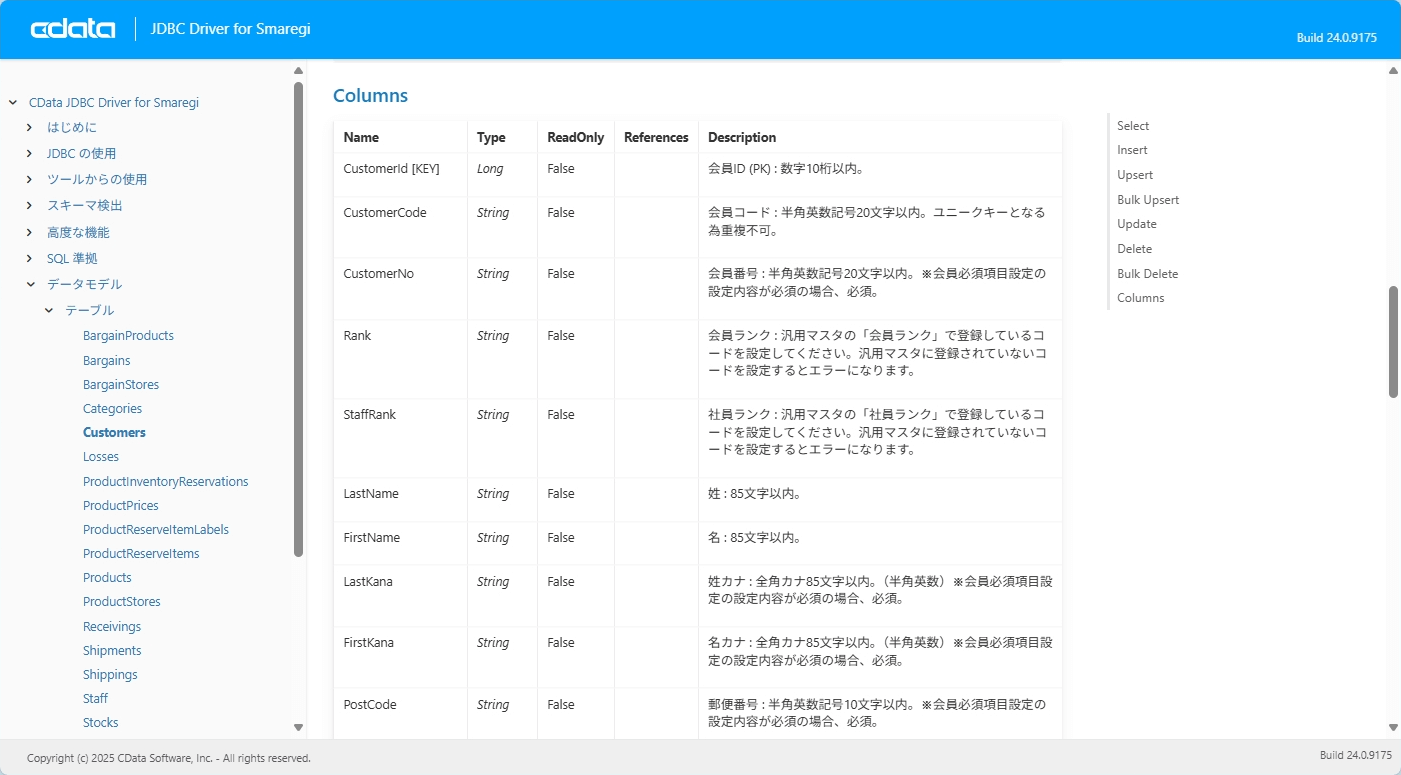Open the Receivings table page
This screenshot has height=775, width=1401.
[x=112, y=626]
